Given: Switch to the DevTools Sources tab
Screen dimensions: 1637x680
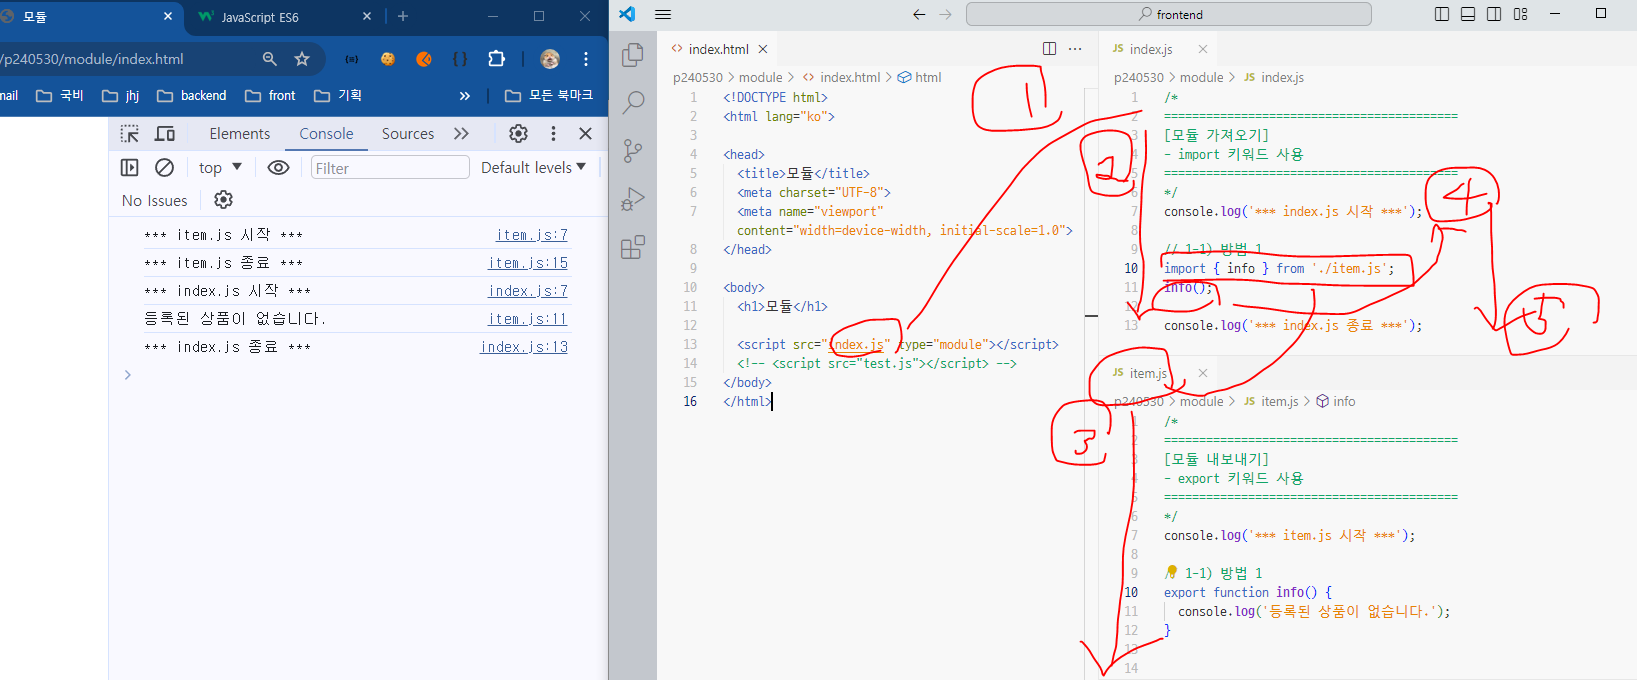Looking at the screenshot, I should pos(408,133).
